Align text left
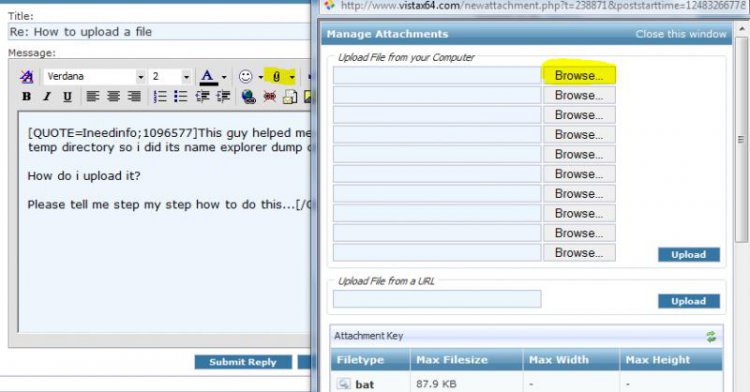 click(93, 97)
